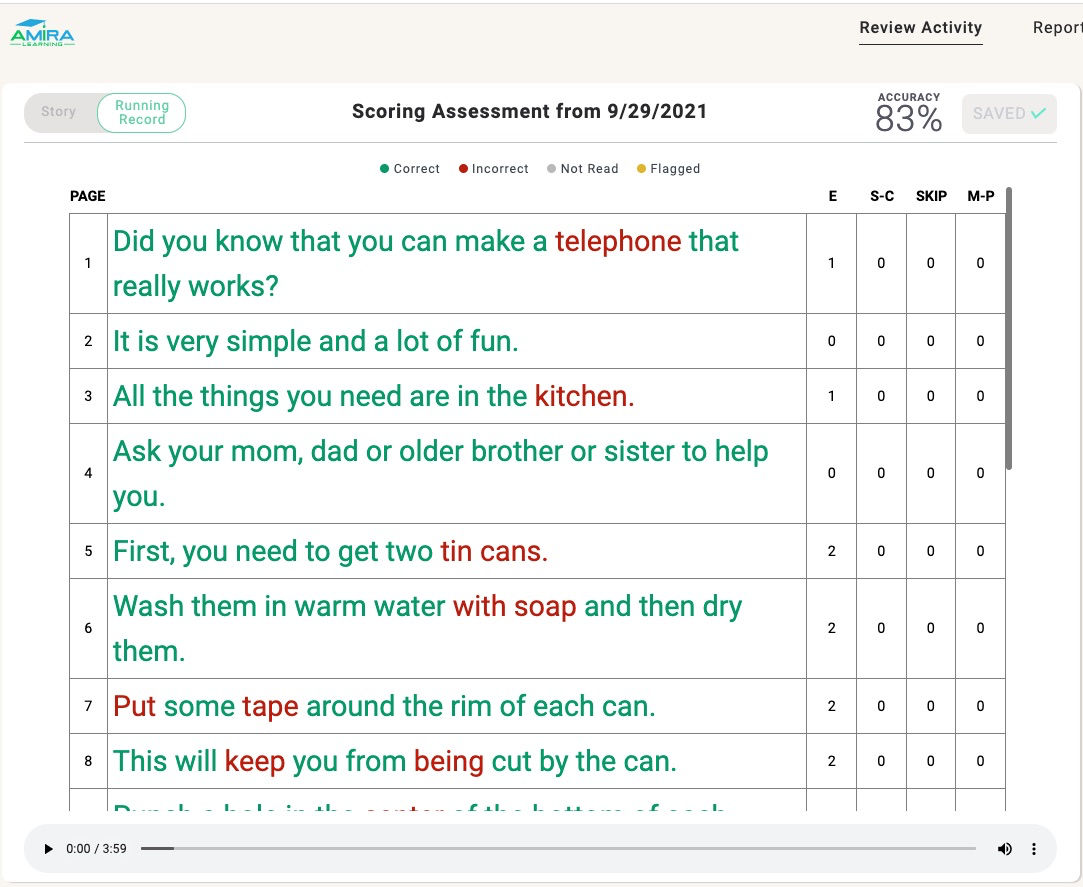1083x887 pixels.
Task: Switch to Story view
Action: pos(58,112)
